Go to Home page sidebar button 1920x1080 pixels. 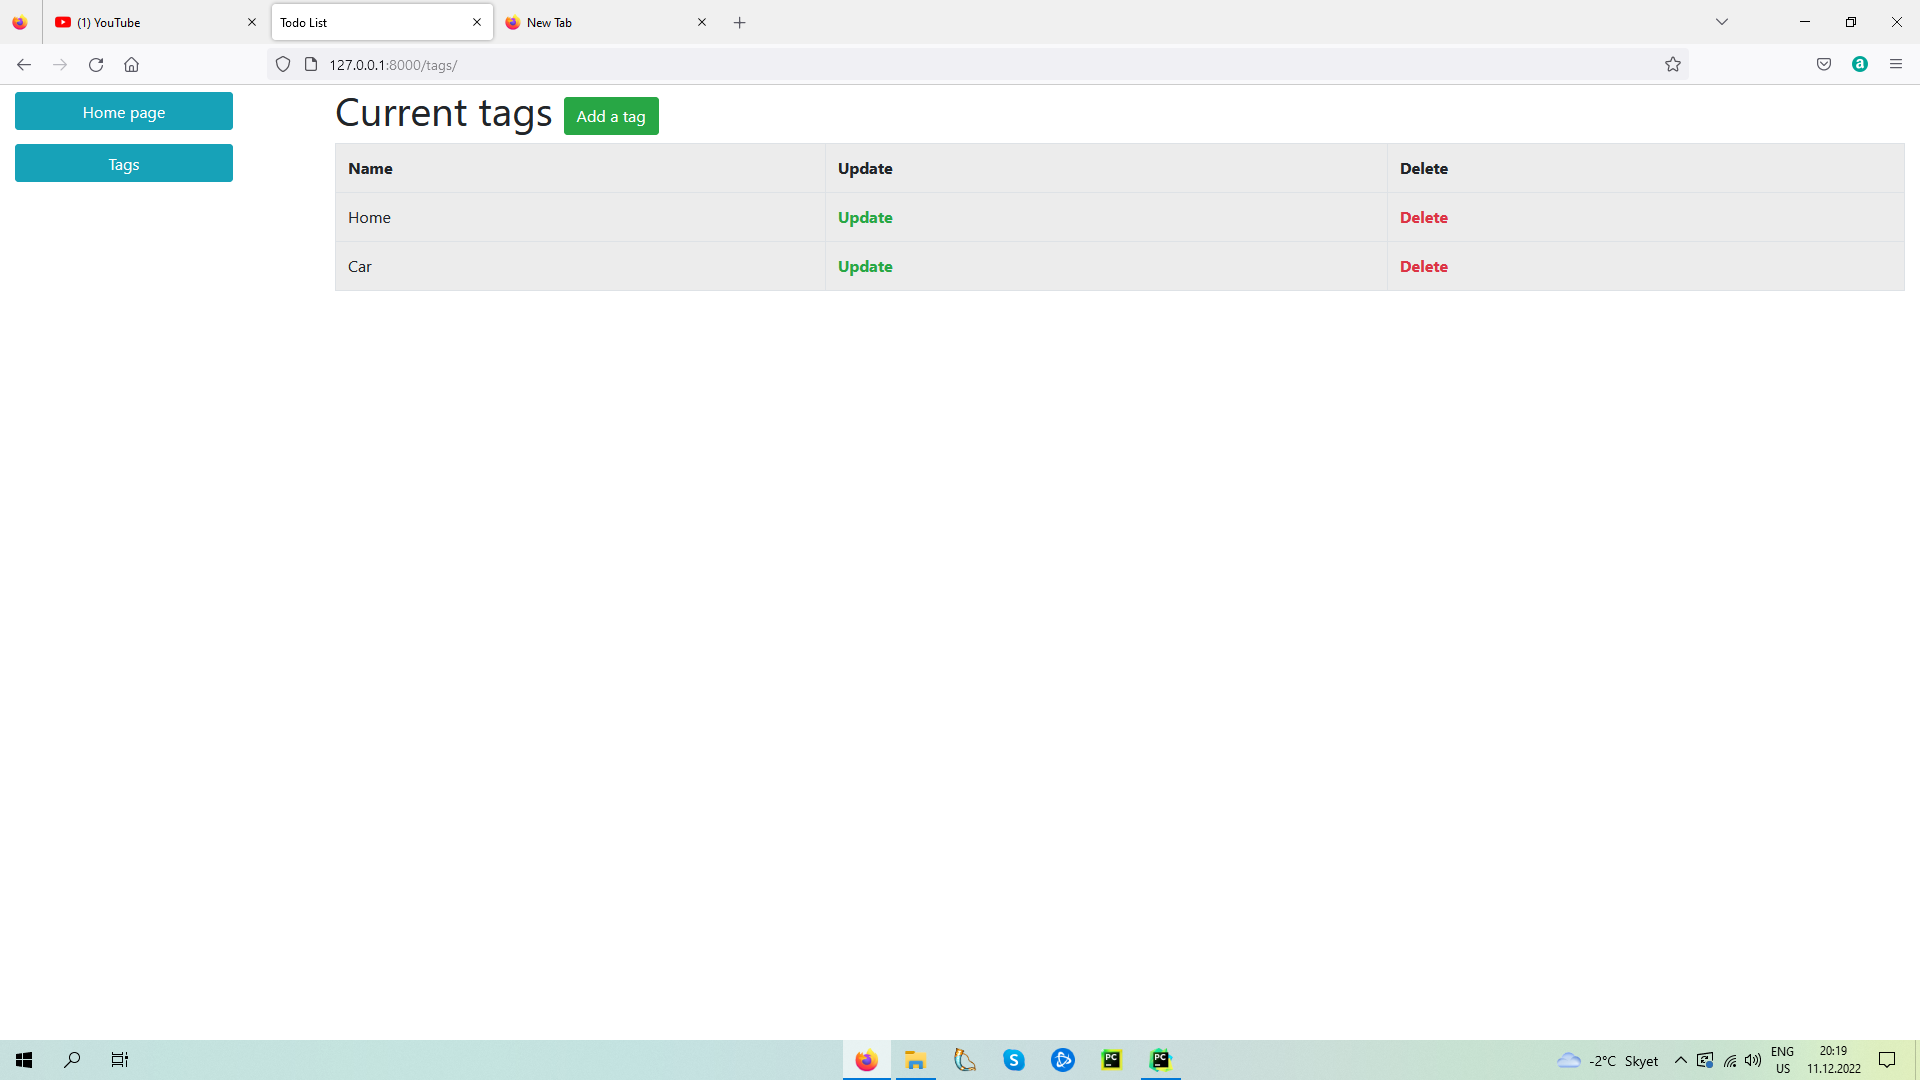(x=124, y=112)
